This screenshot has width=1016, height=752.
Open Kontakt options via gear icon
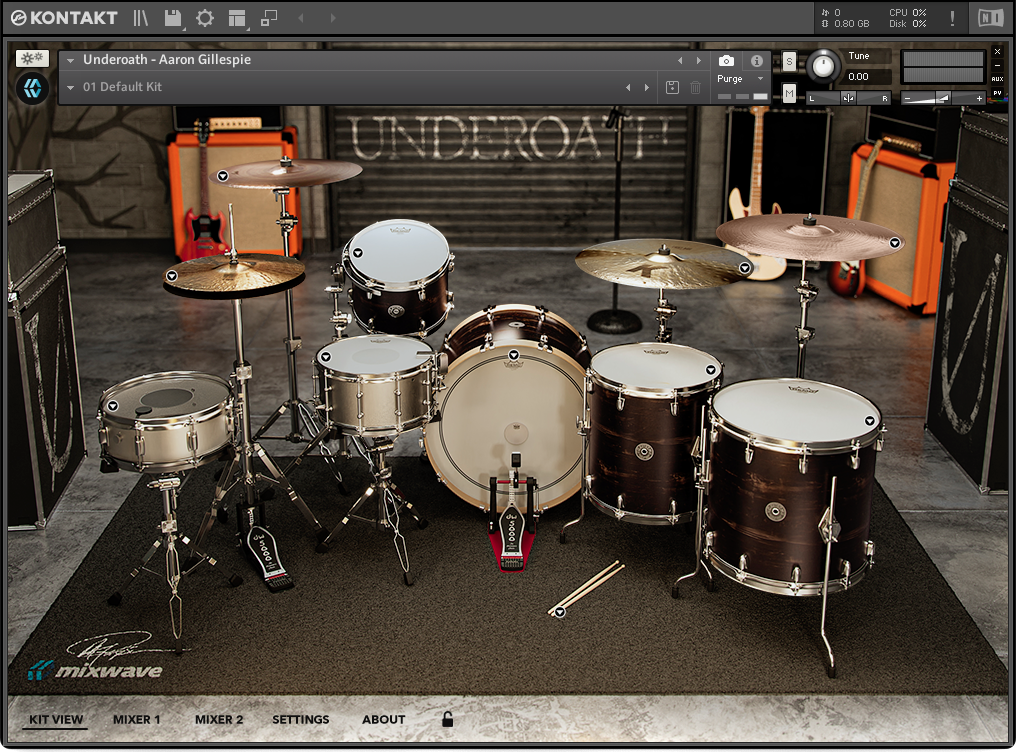(203, 17)
